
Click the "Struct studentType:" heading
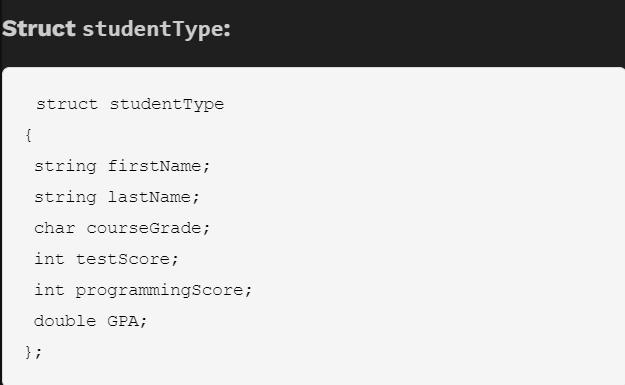click(116, 29)
